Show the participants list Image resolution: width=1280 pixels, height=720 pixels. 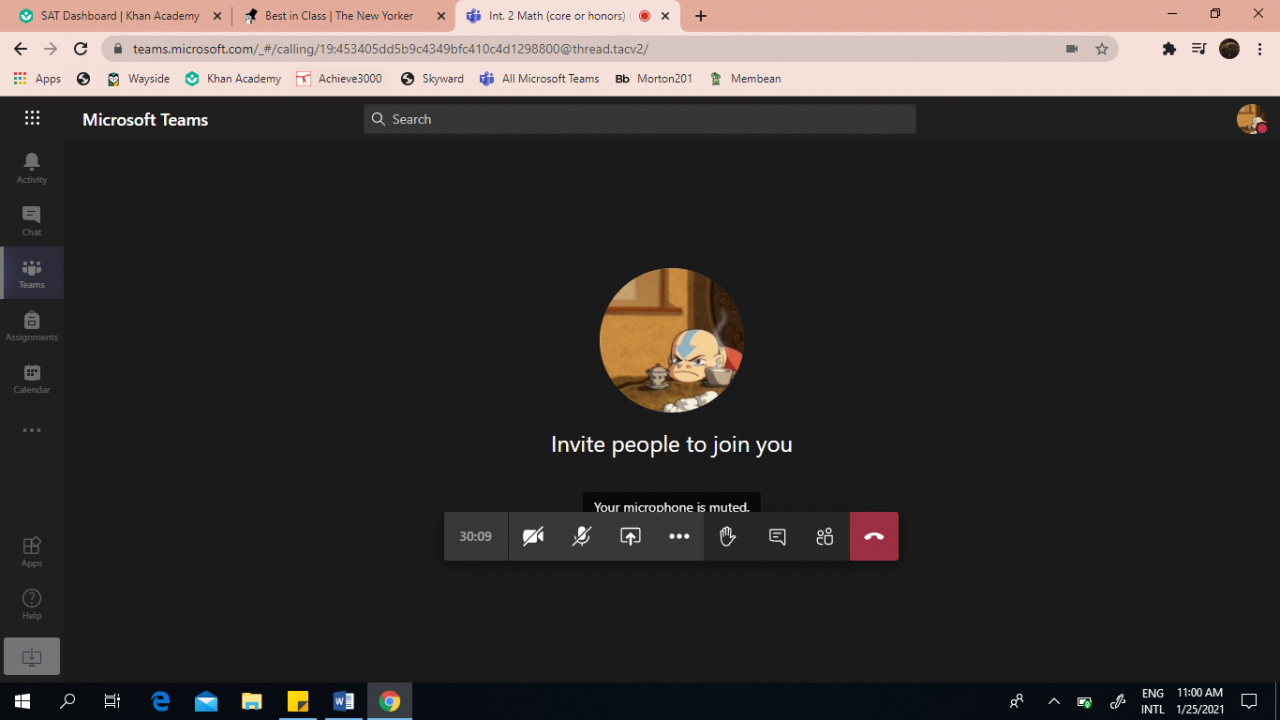tap(825, 536)
